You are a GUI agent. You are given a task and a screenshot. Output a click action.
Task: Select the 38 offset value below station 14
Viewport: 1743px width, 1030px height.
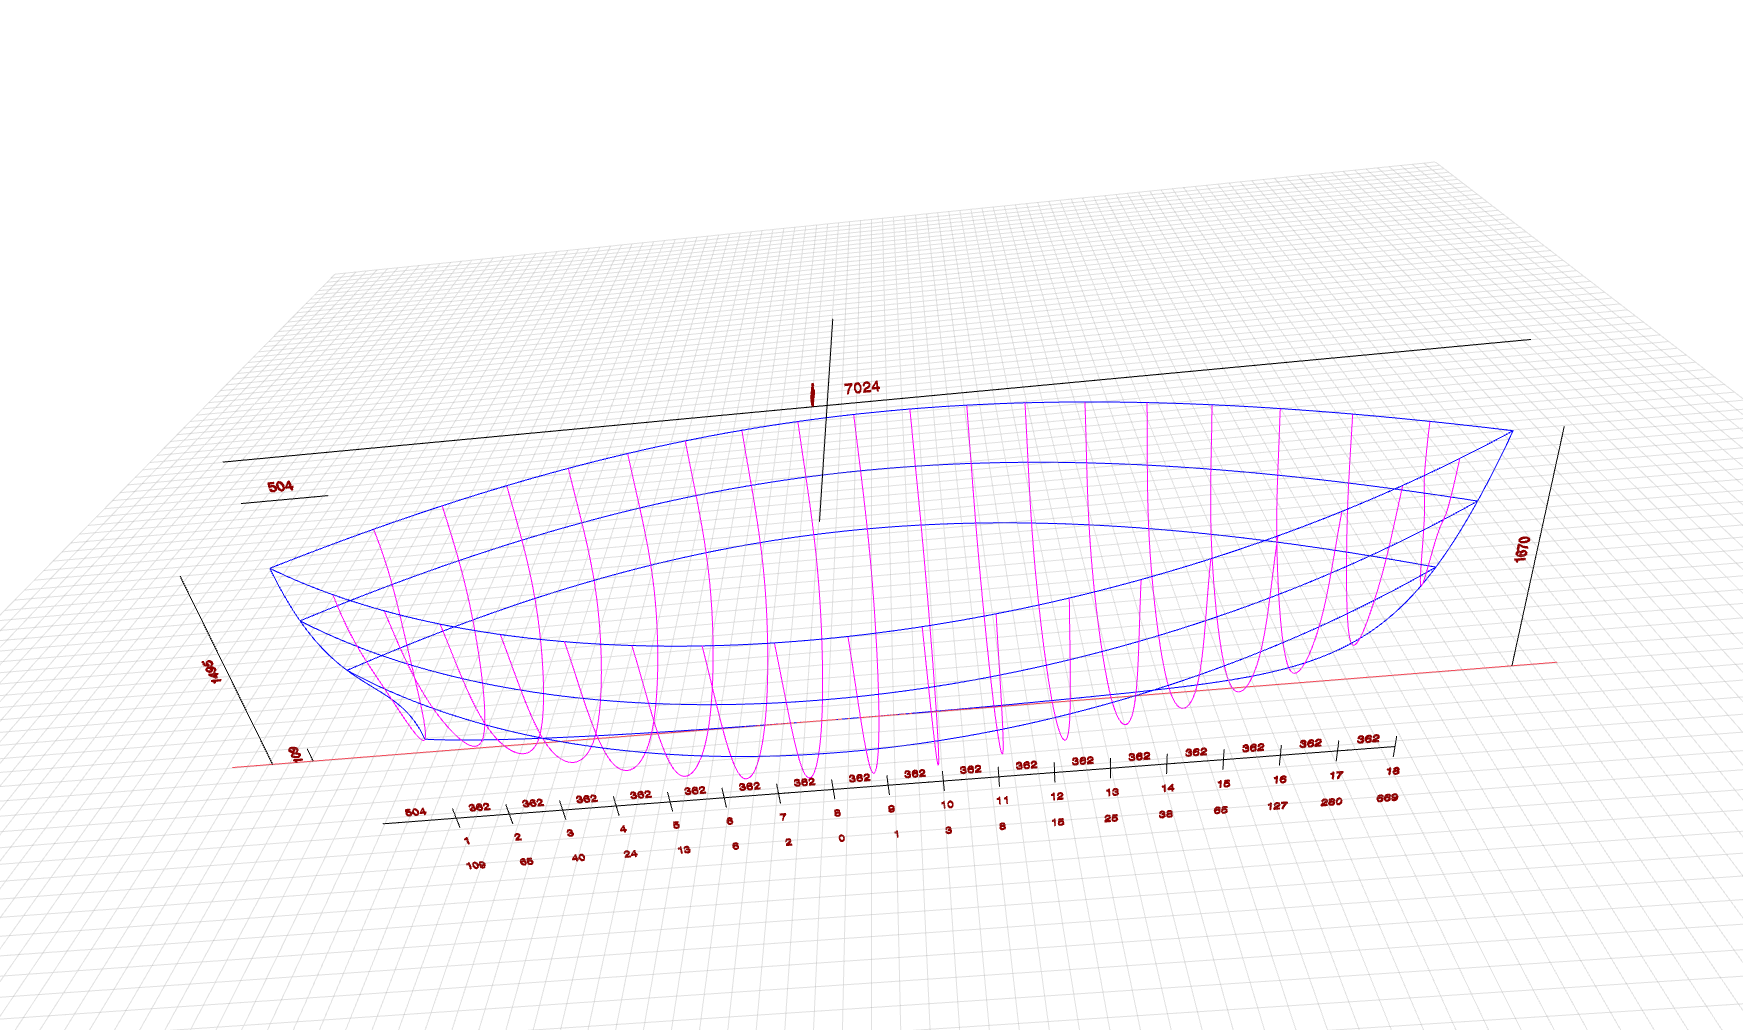[1165, 814]
